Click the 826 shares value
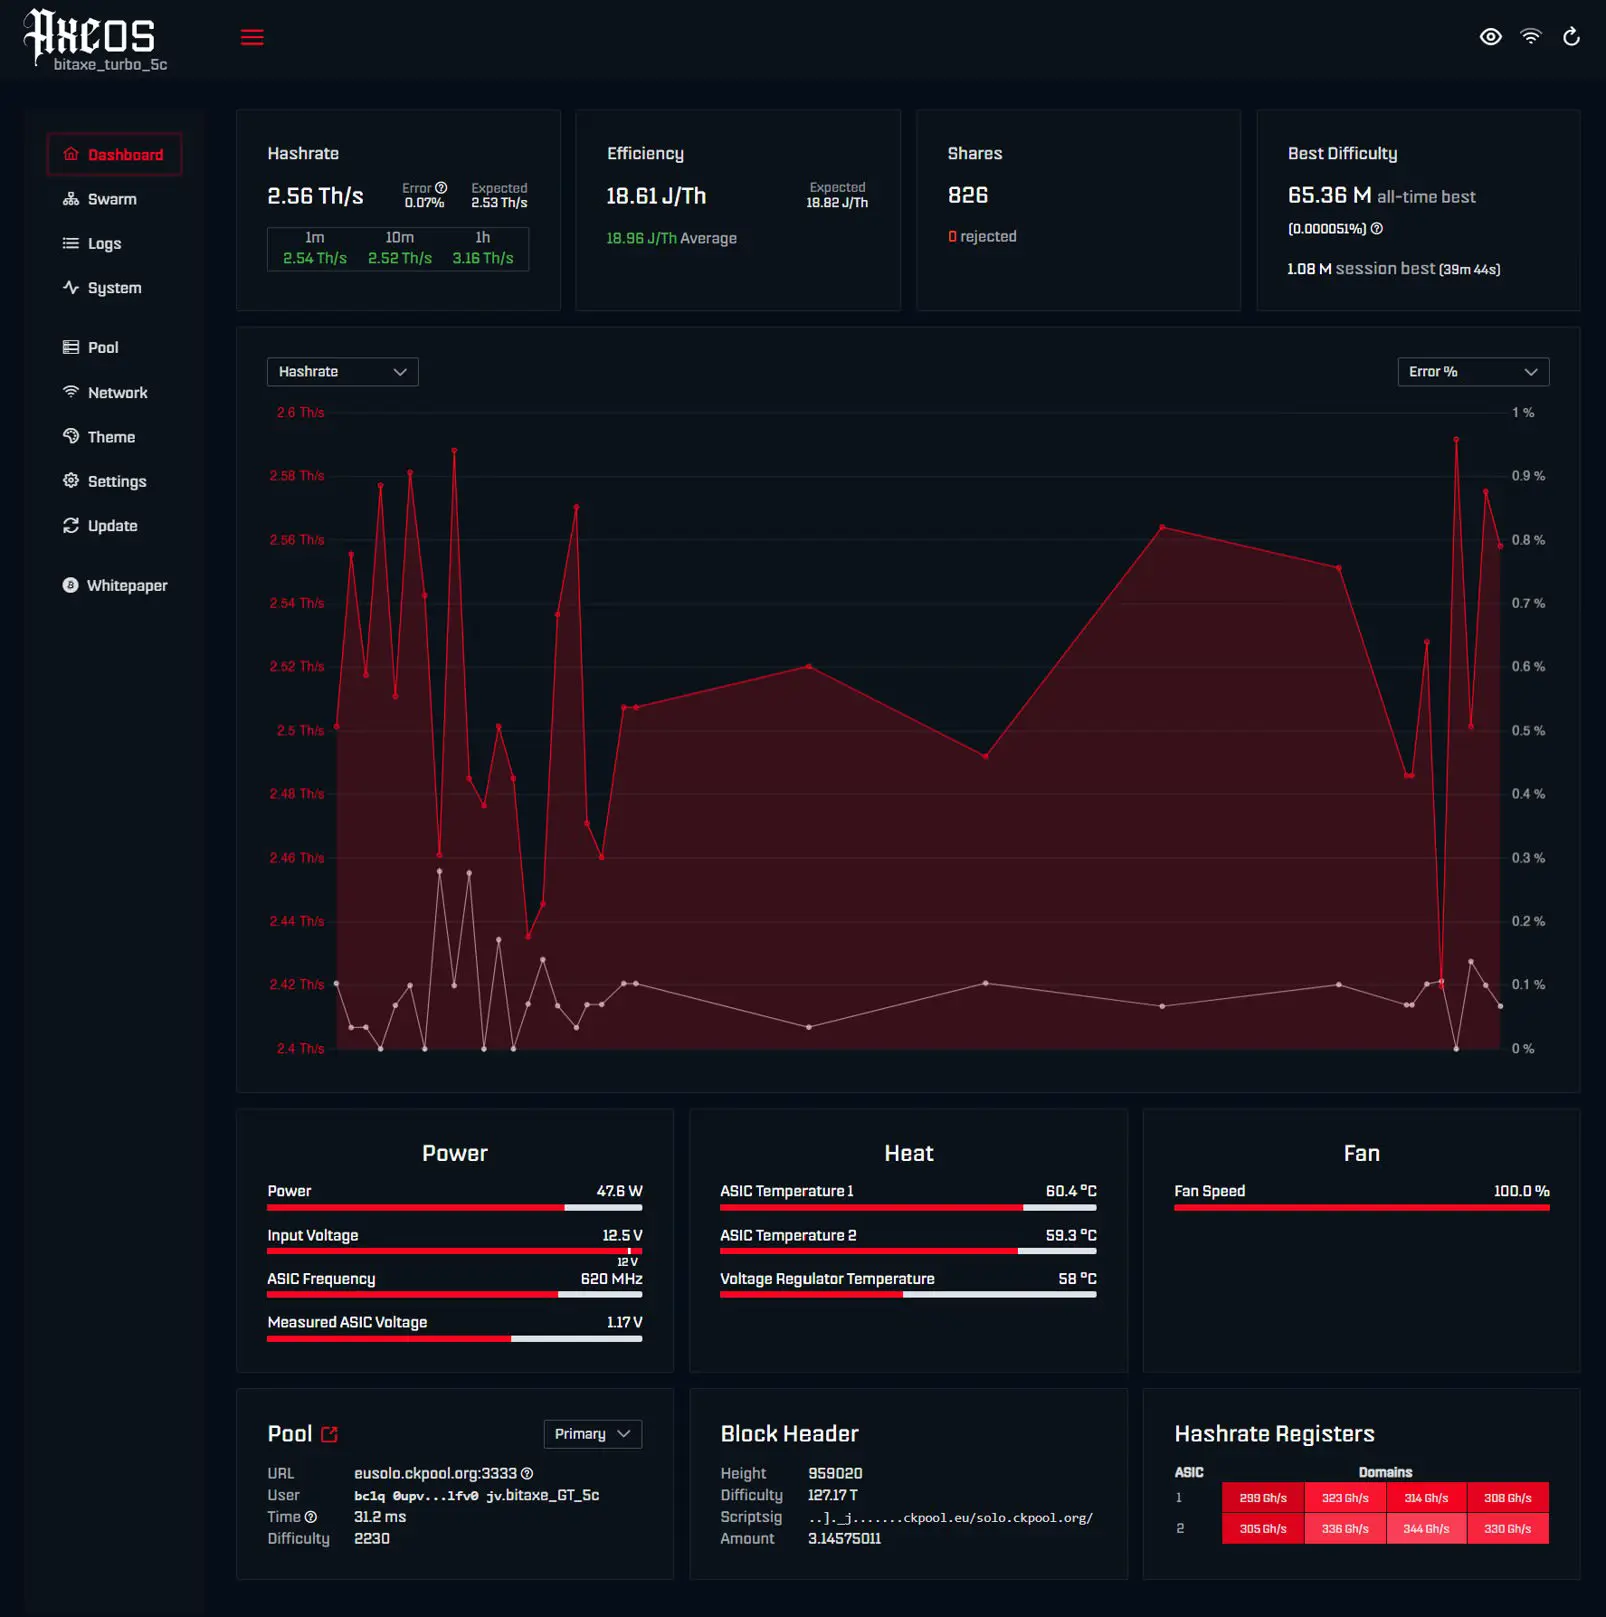Image resolution: width=1606 pixels, height=1617 pixels. coord(968,195)
